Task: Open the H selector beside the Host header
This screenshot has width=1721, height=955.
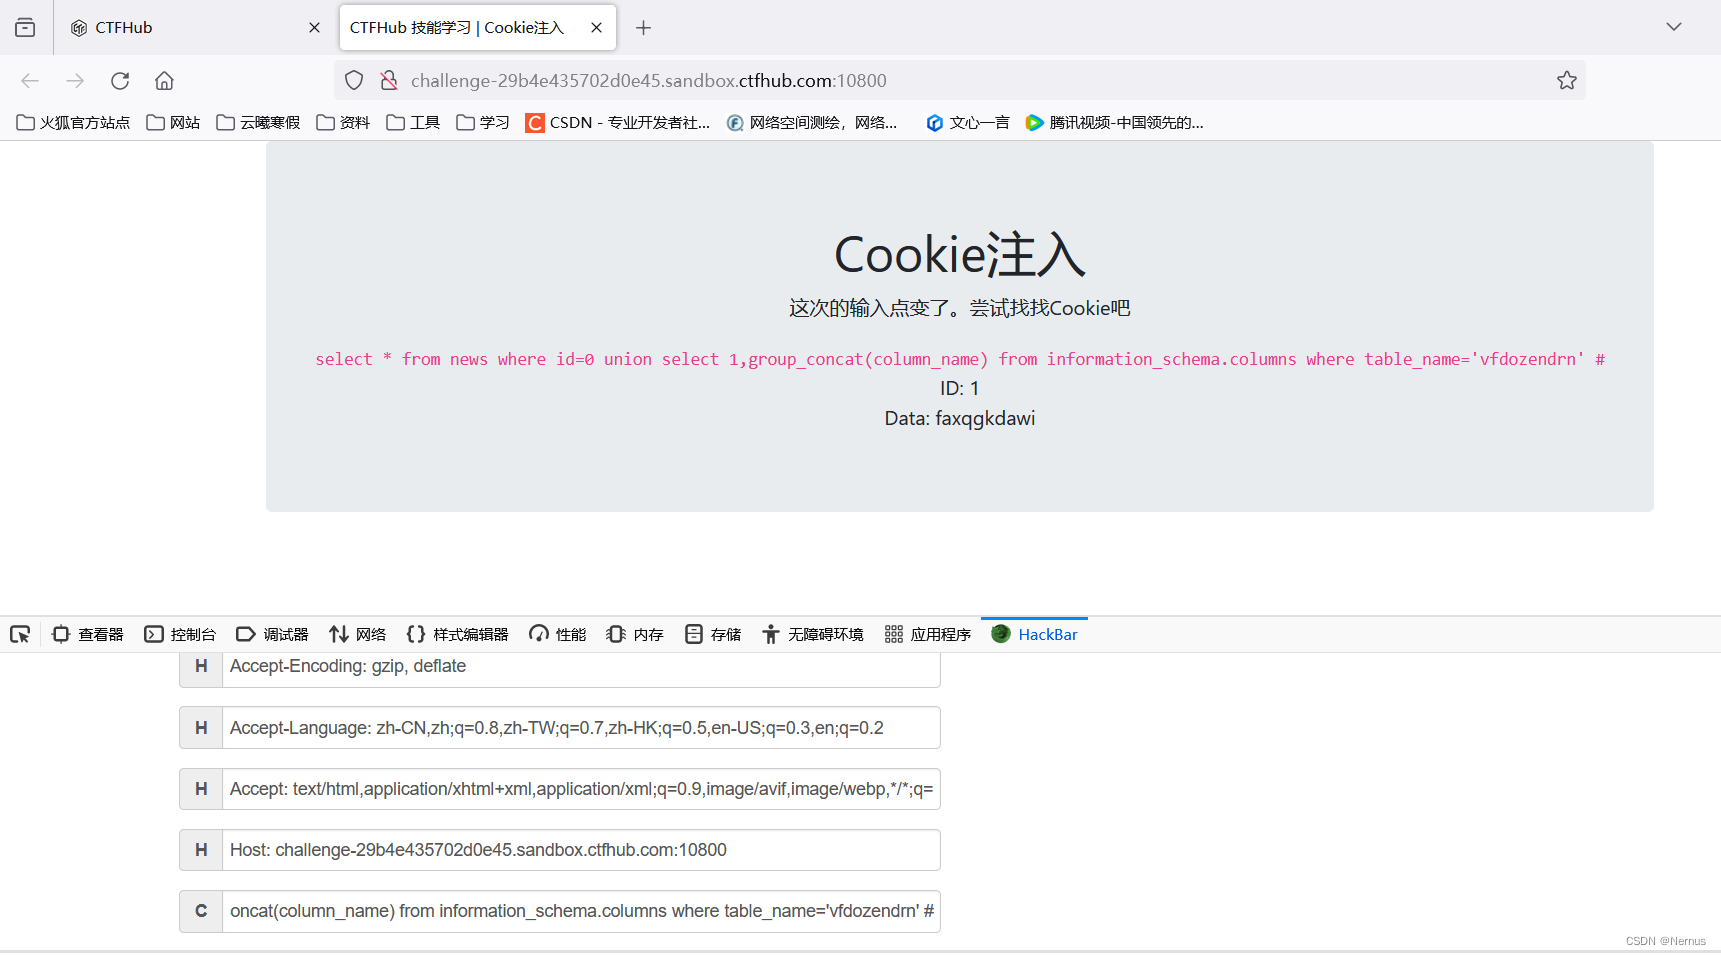Action: [200, 849]
